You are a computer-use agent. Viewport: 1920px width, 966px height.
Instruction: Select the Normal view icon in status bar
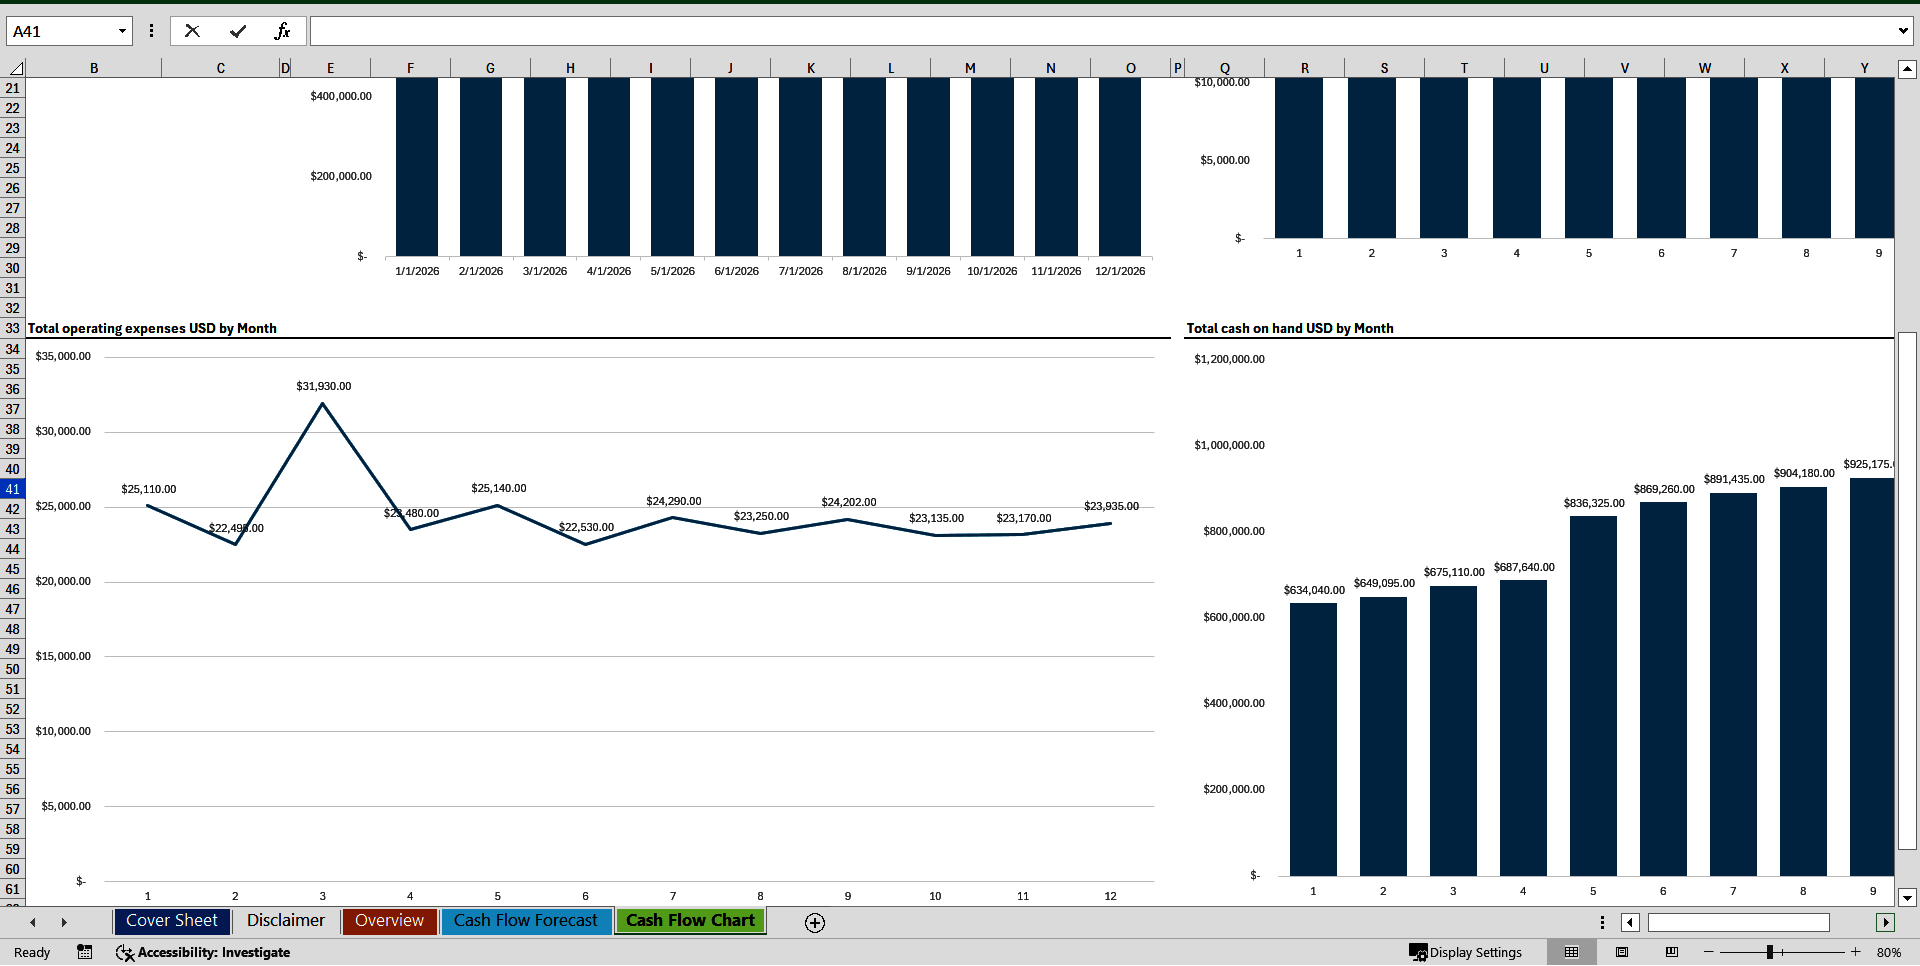(x=1571, y=952)
